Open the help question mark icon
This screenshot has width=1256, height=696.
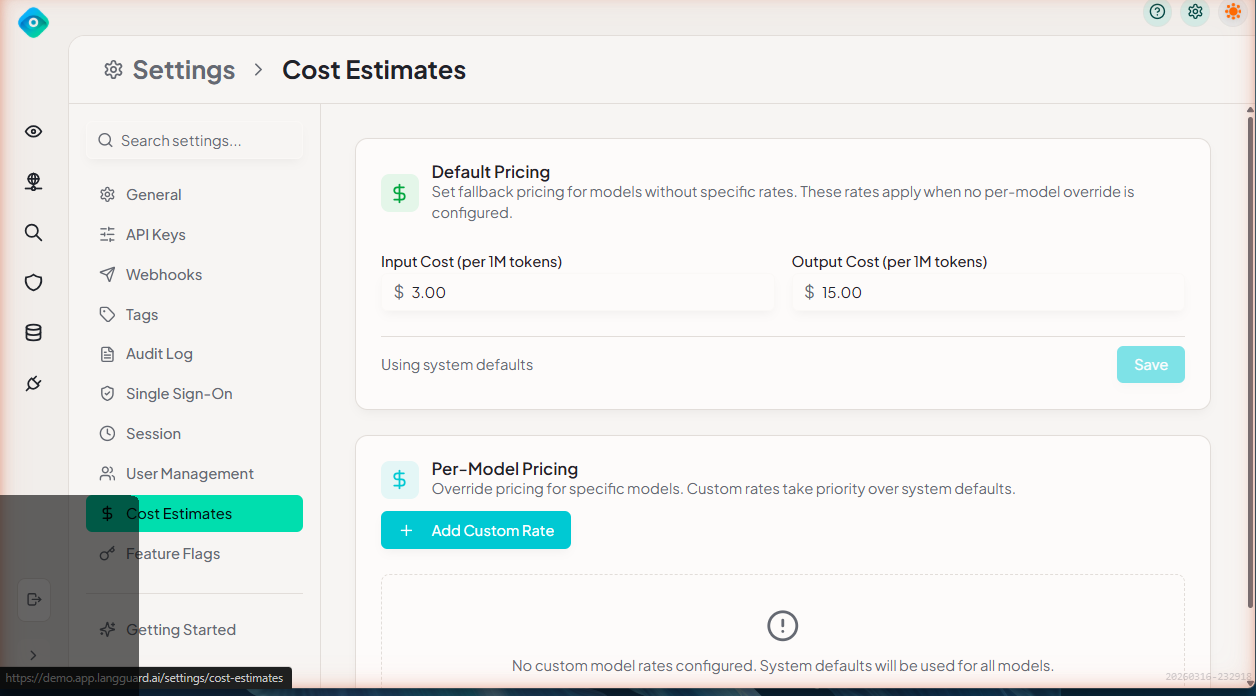coord(1157,12)
